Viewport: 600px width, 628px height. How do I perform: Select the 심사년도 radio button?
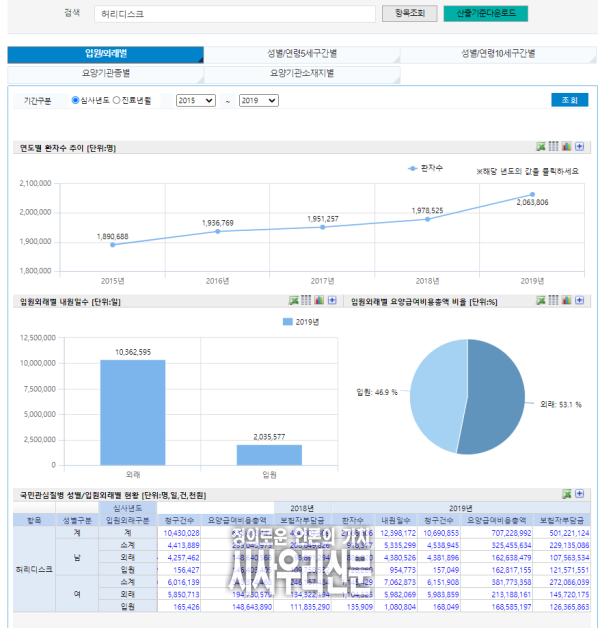coord(76,100)
